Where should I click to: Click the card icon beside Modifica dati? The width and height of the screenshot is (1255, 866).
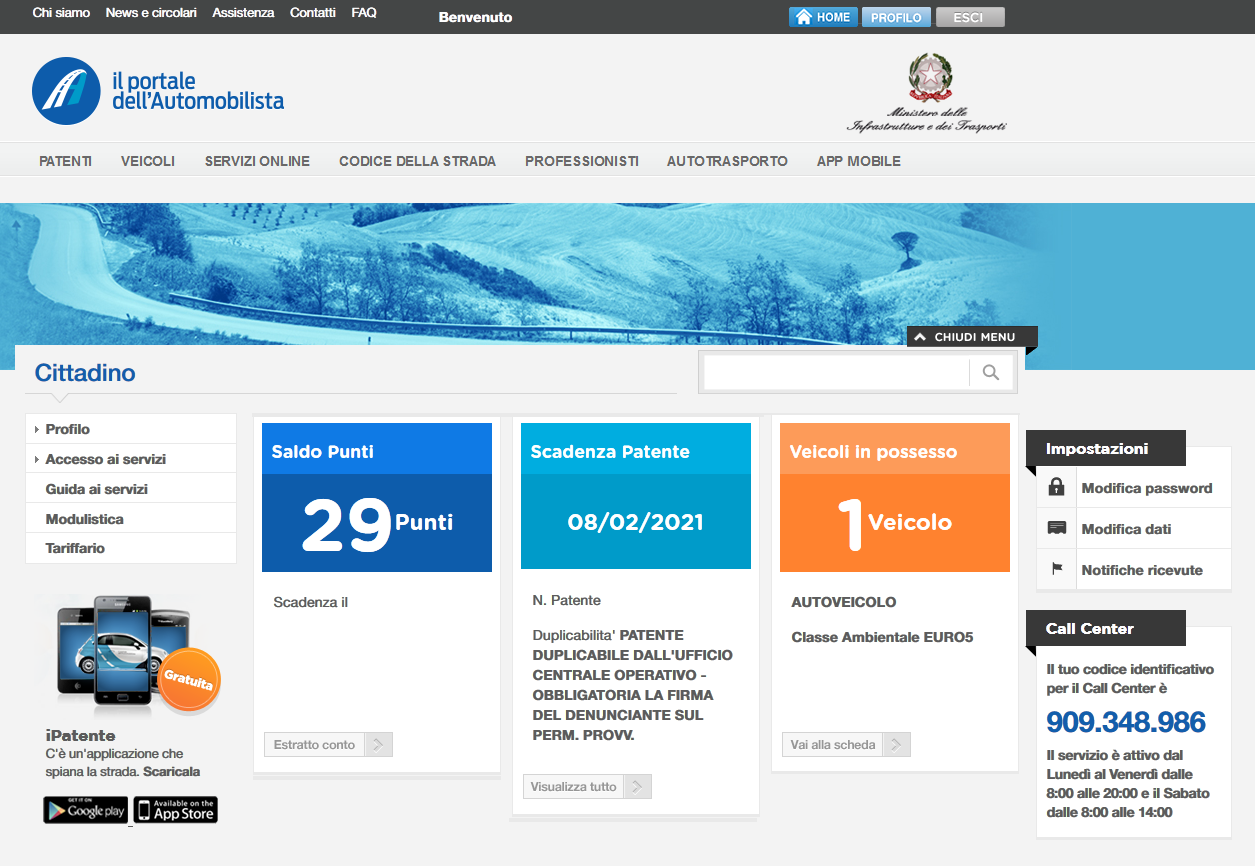[x=1056, y=528]
